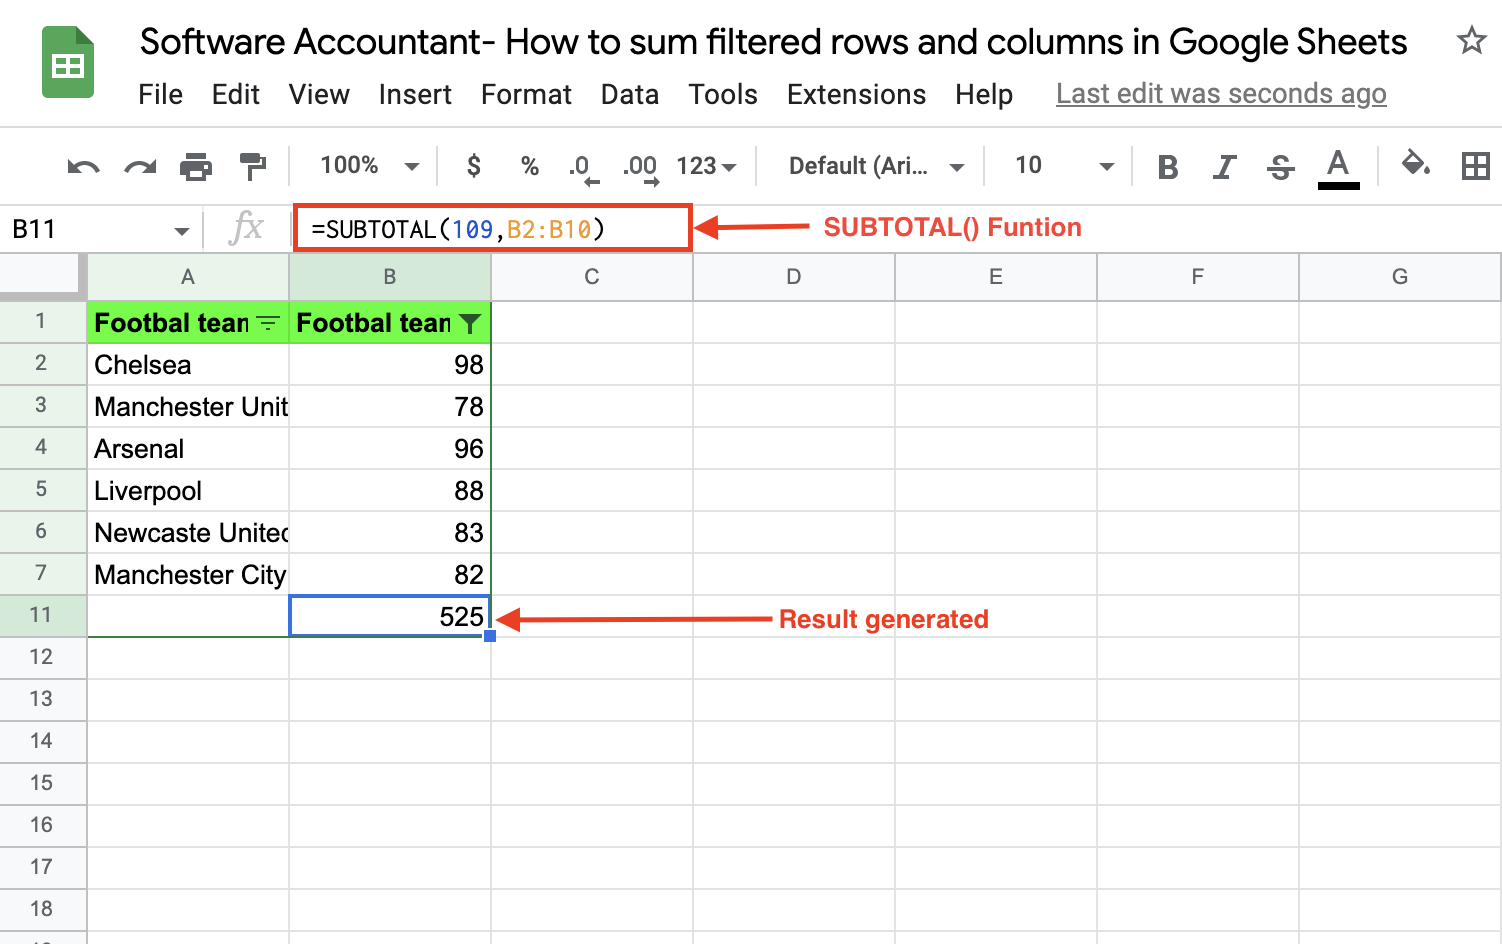Screen dimensions: 1502x944
Task: Open the Extensions menu
Action: [x=856, y=95]
